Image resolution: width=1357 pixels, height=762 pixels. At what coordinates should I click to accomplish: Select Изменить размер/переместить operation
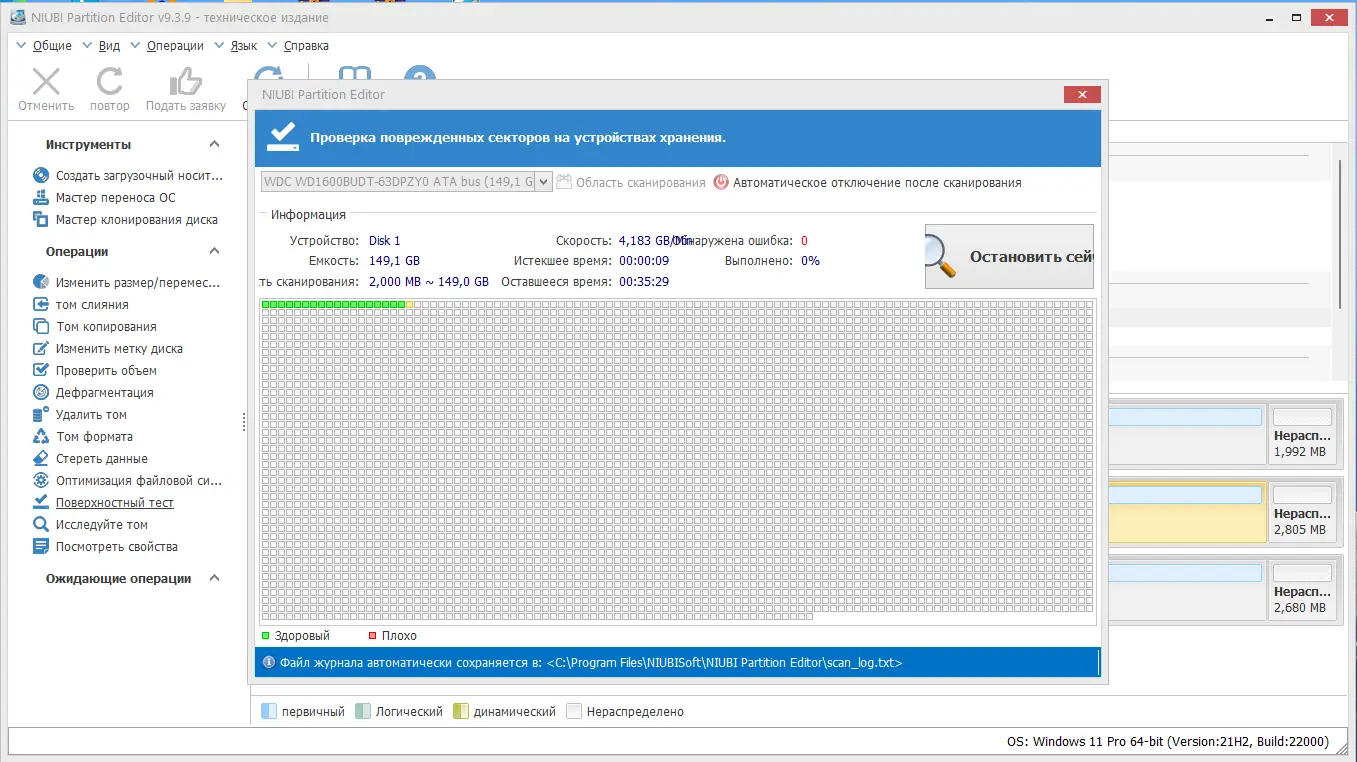click(x=126, y=282)
